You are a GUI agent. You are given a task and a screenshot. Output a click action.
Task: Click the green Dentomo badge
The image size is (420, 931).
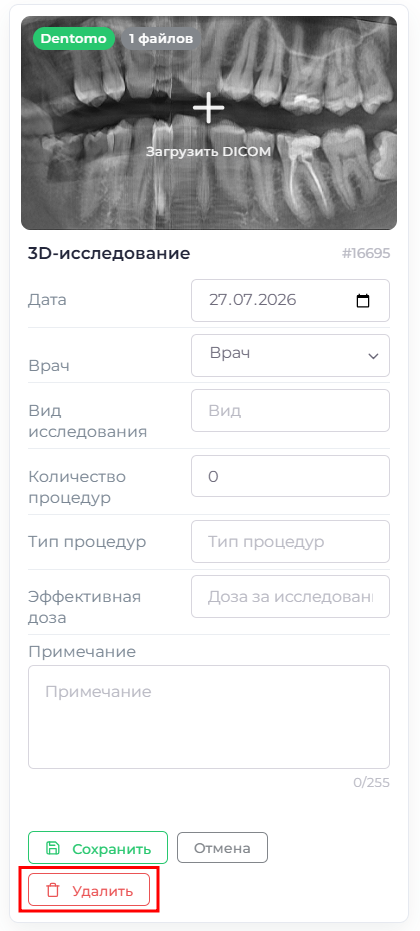tap(74, 39)
